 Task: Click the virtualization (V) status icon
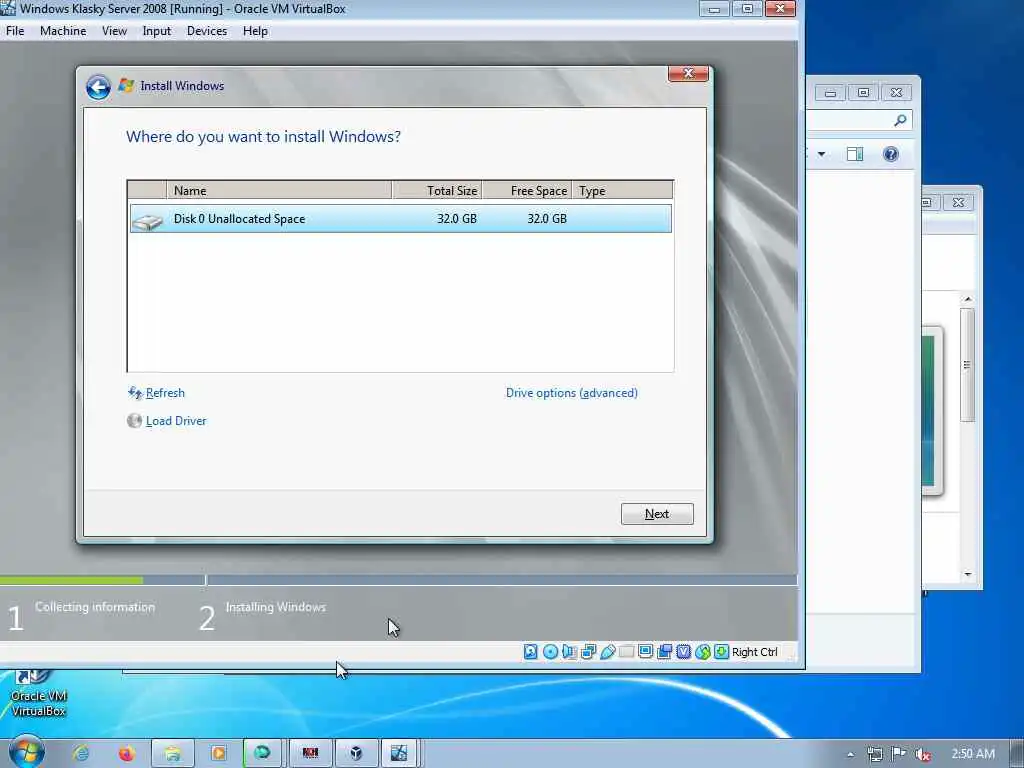point(684,651)
